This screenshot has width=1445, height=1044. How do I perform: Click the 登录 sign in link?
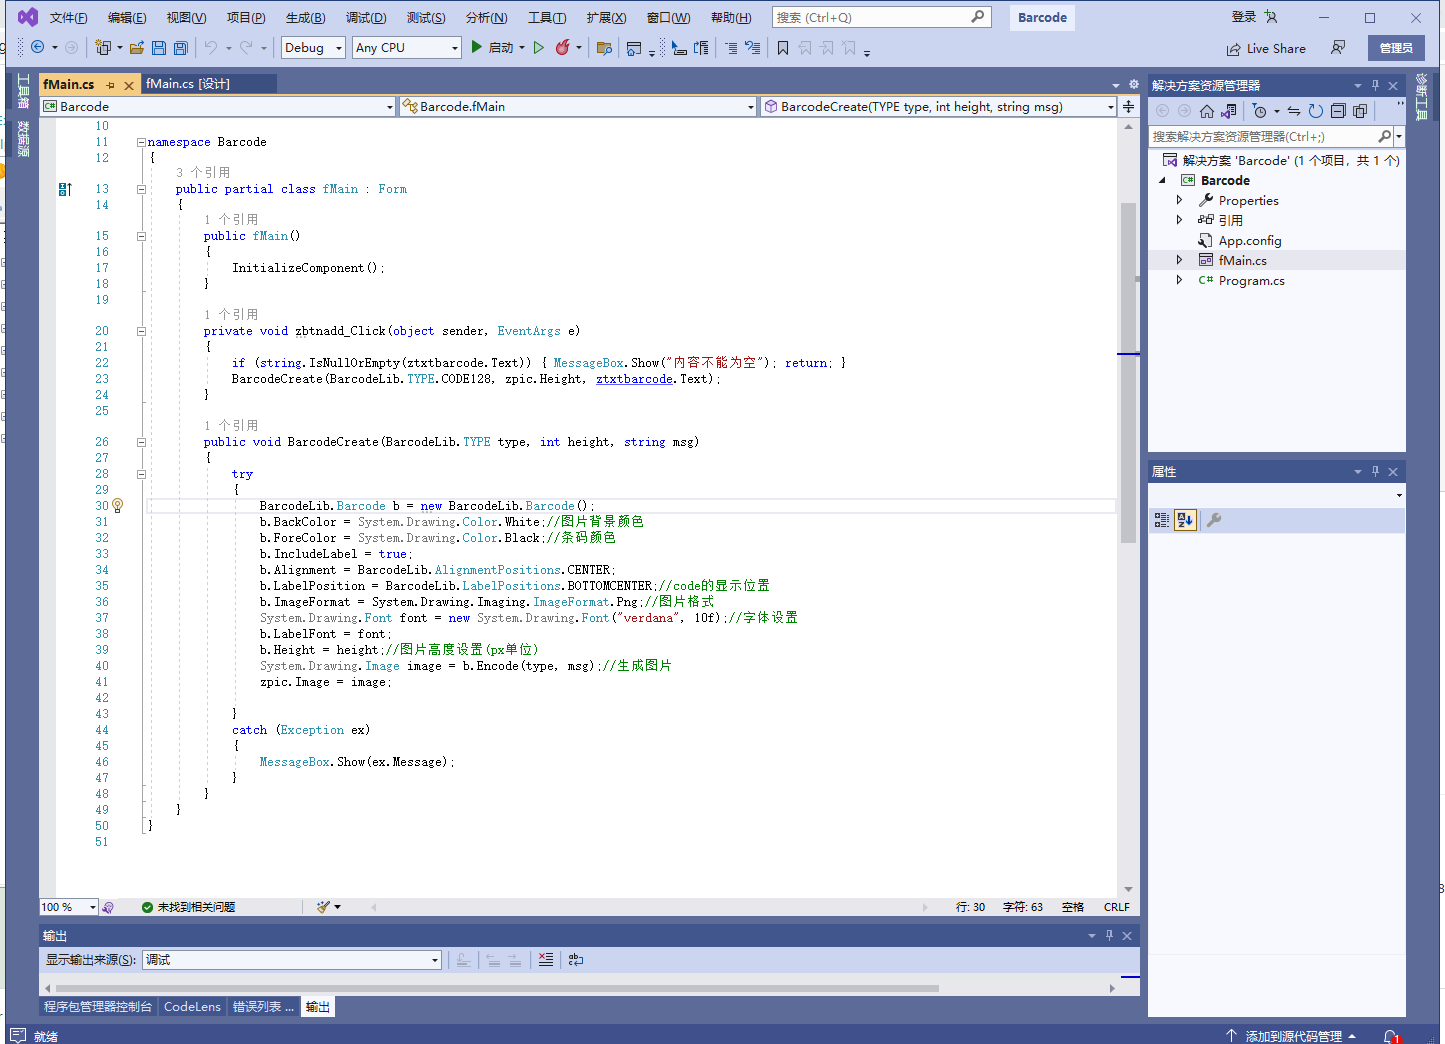click(1244, 17)
